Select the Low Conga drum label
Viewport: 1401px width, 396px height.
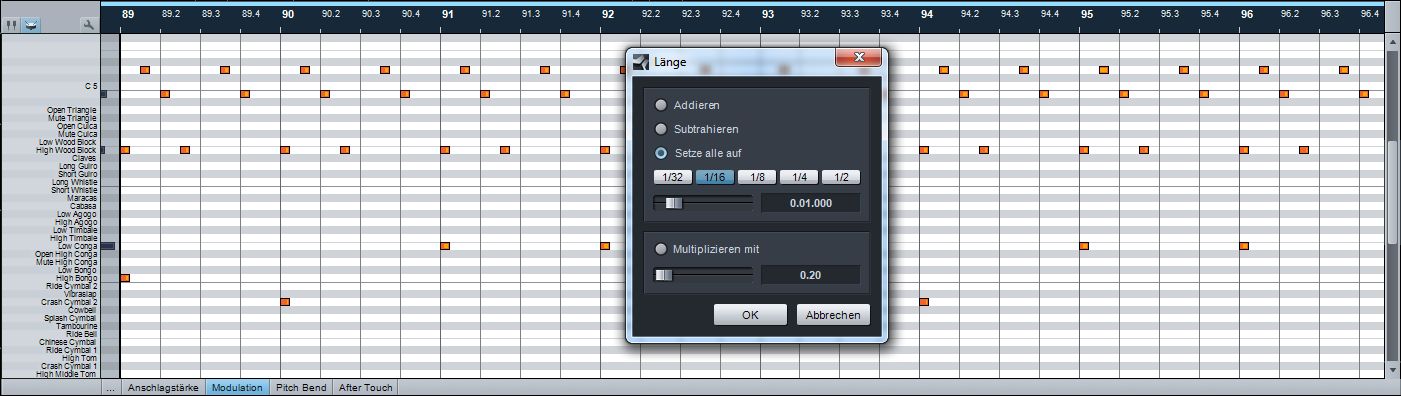tap(77, 246)
